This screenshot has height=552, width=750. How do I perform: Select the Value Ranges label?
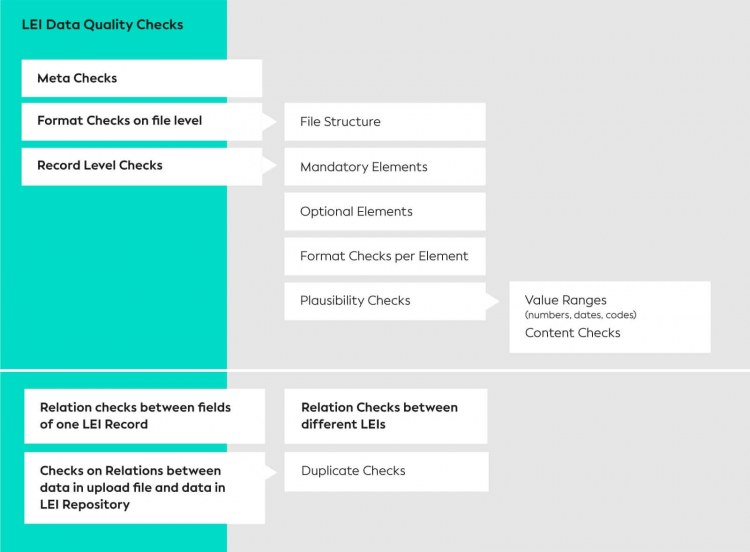point(565,300)
